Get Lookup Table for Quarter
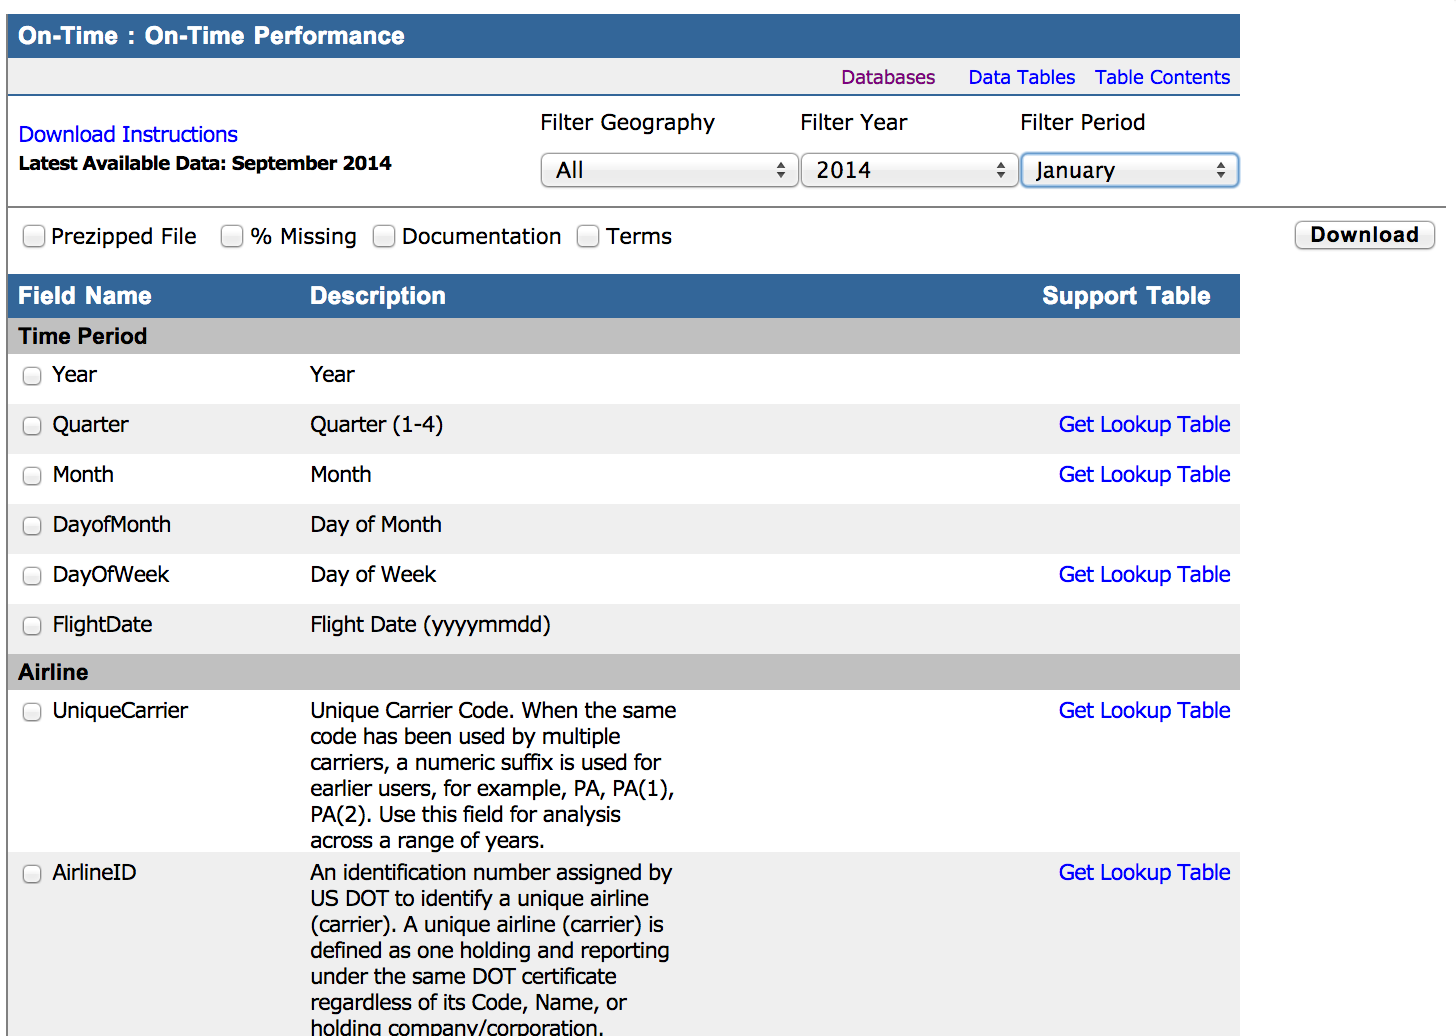The width and height of the screenshot is (1456, 1036). [x=1144, y=424]
